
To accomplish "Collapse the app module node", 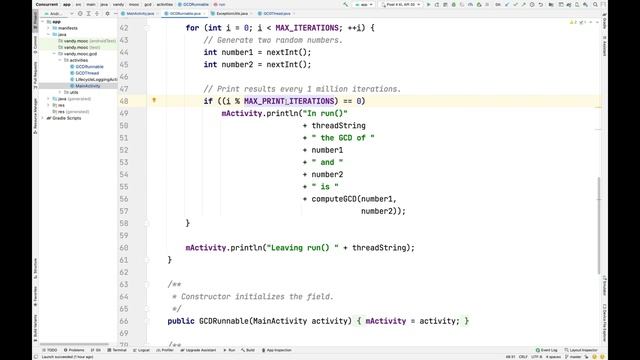I will (43, 22).
